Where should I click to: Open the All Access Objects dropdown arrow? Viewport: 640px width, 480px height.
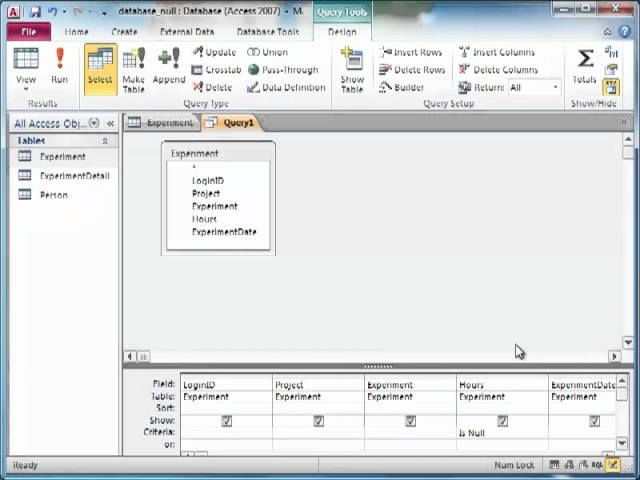point(94,123)
